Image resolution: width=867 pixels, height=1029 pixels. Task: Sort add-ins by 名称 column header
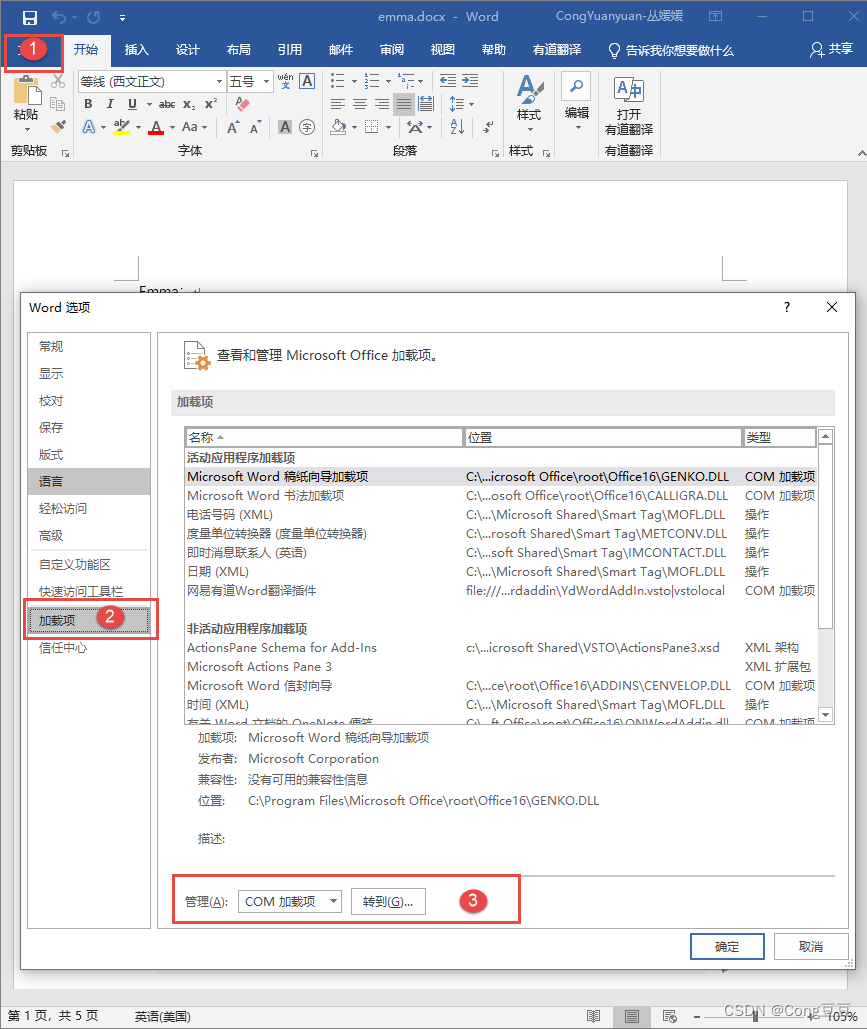tap(324, 437)
